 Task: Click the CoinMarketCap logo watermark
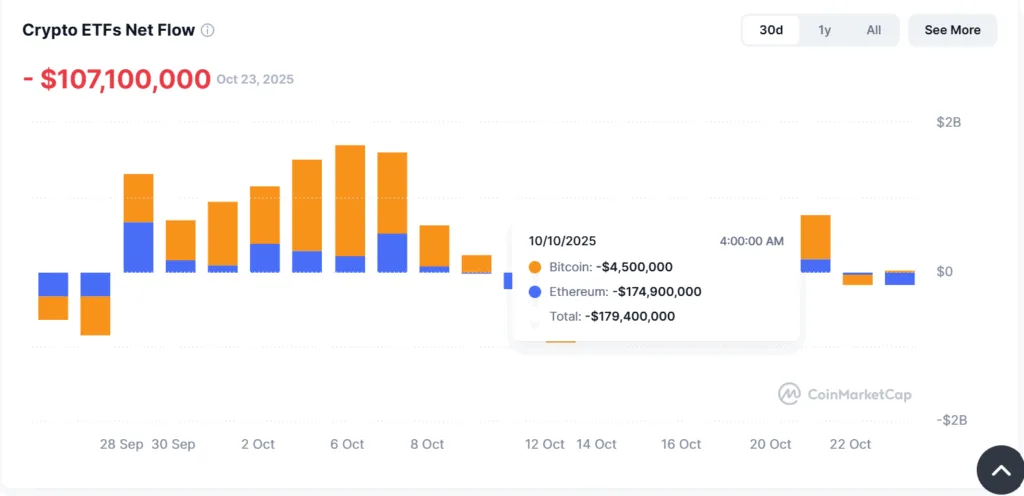pos(845,394)
